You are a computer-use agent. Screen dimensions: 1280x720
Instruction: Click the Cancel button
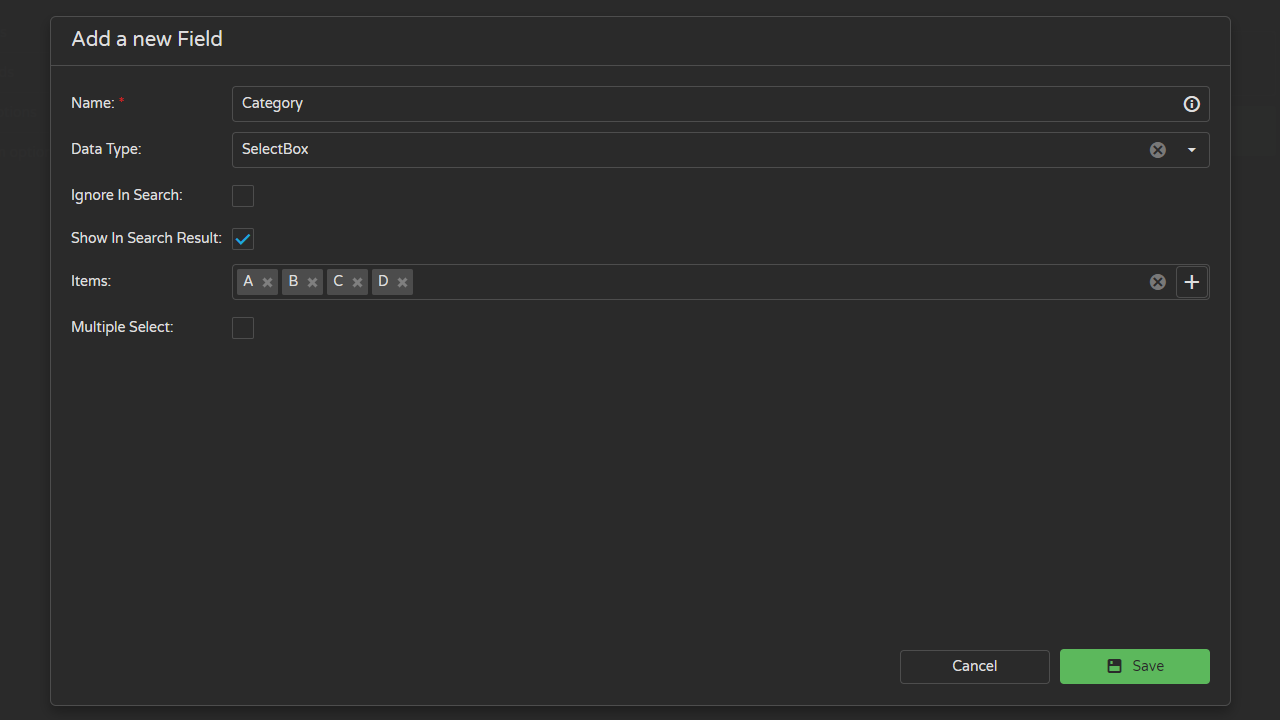(974, 666)
